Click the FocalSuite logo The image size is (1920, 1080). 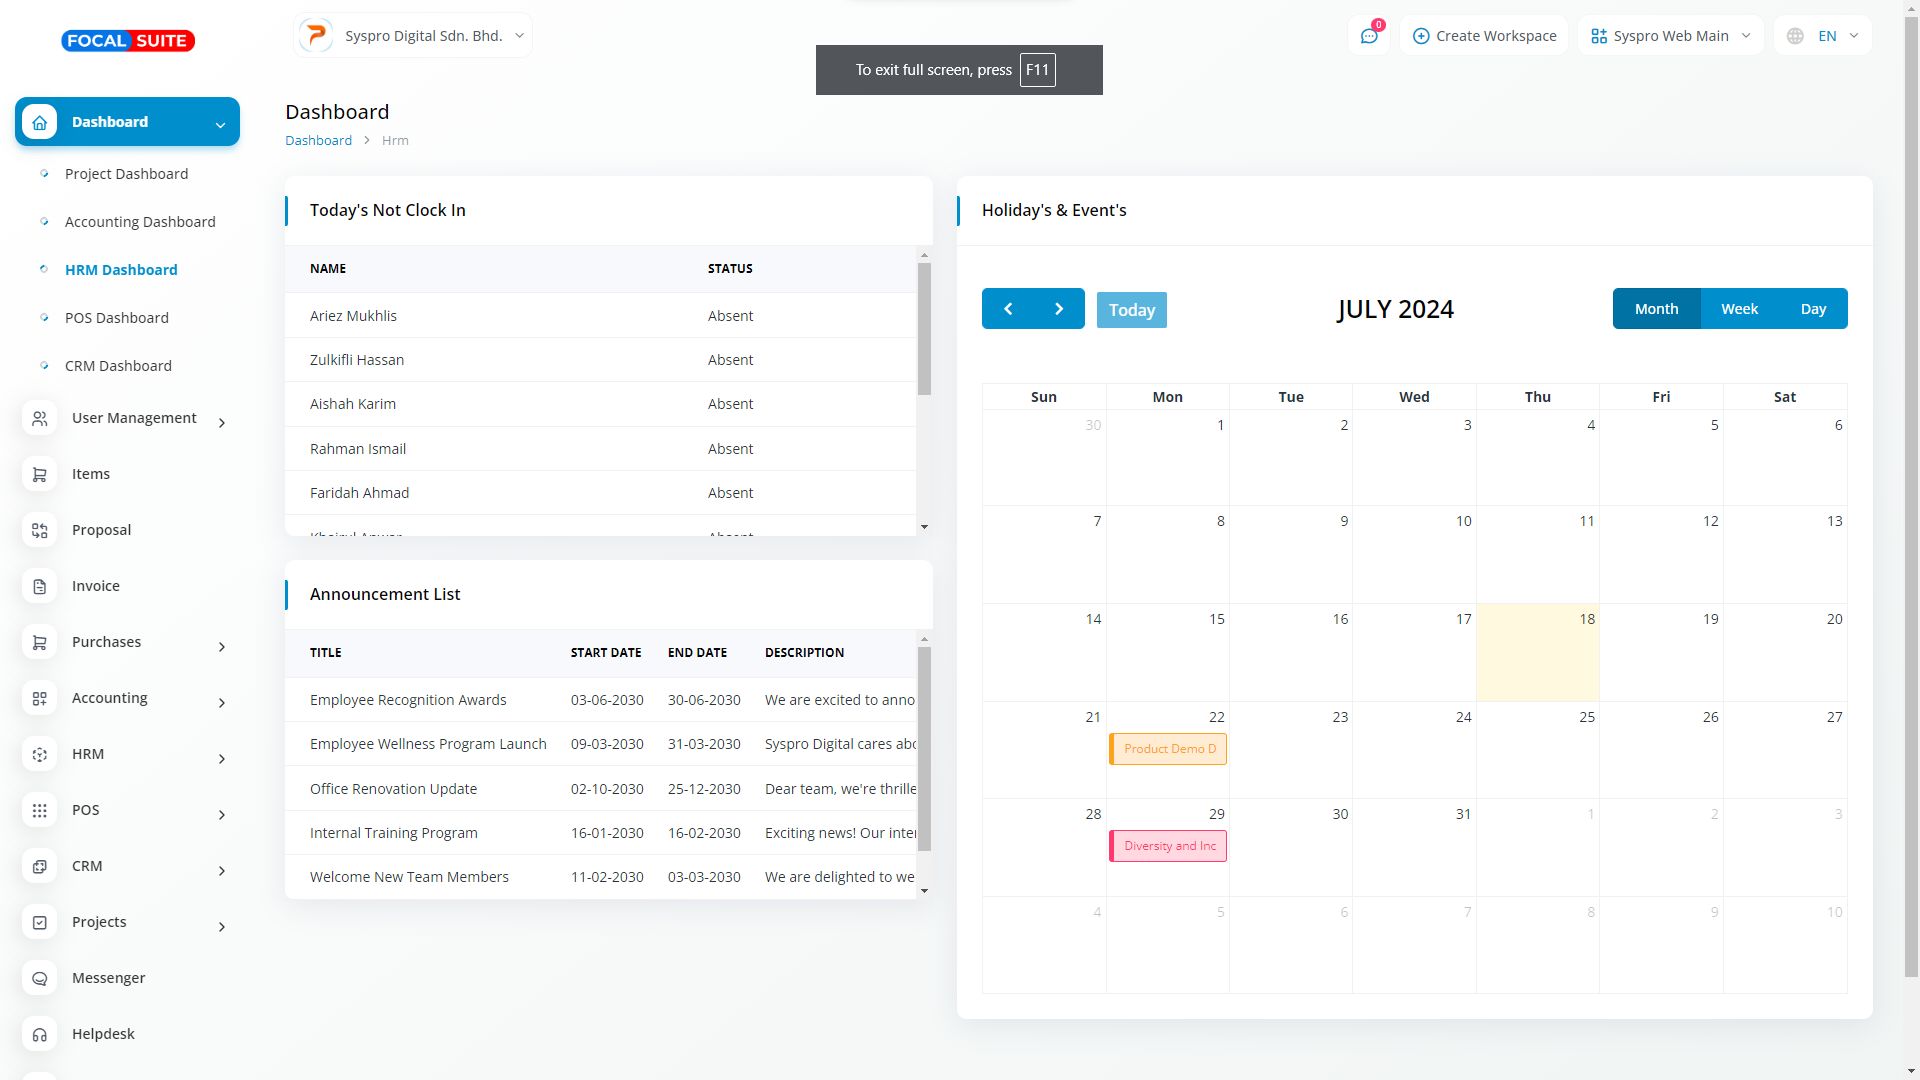pos(128,41)
